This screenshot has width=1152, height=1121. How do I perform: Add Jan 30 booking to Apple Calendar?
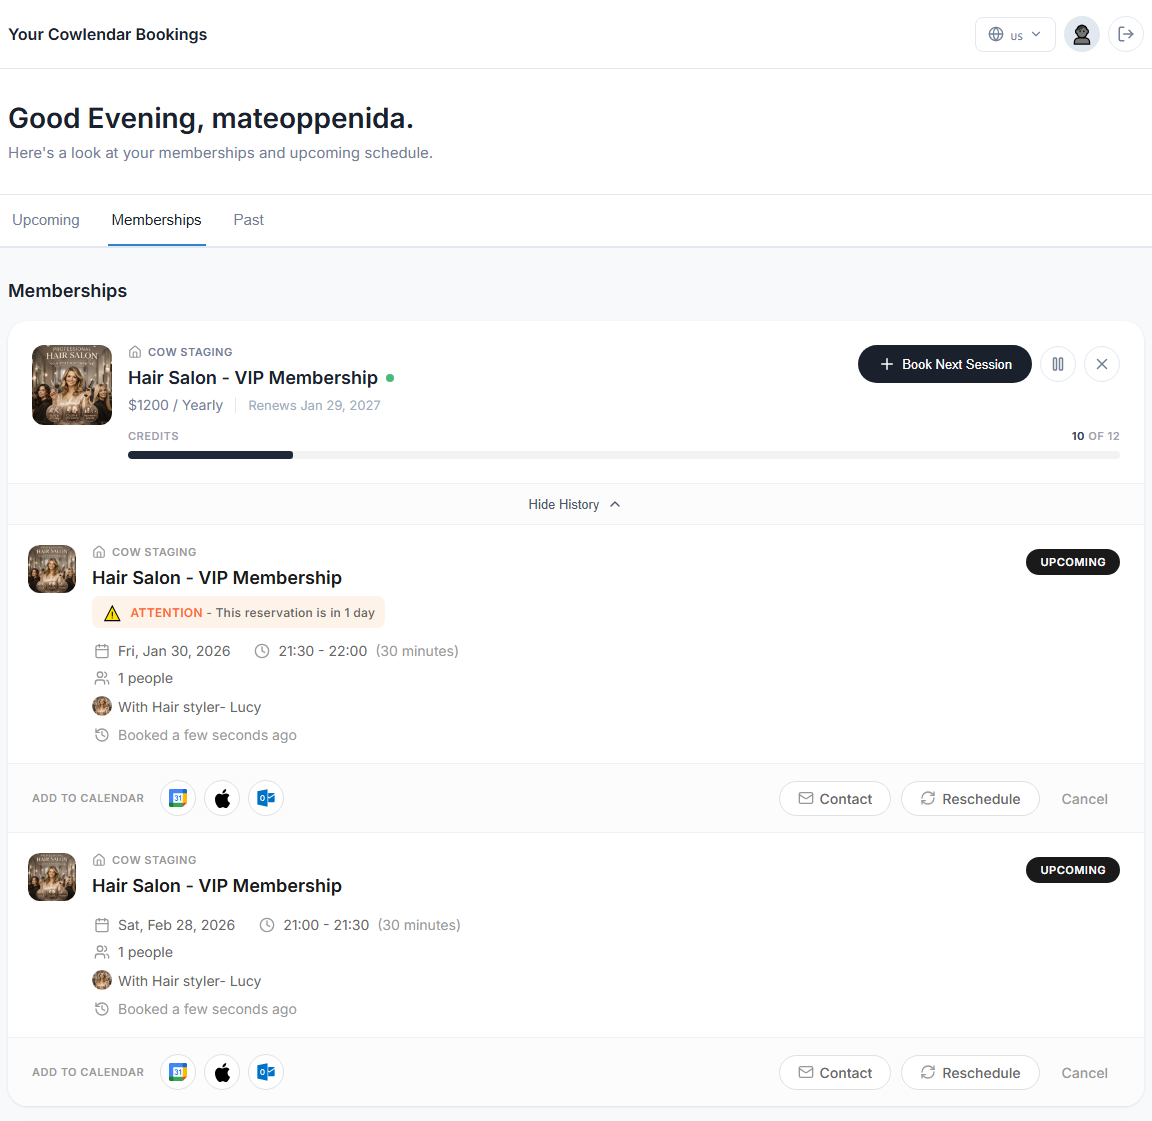222,798
